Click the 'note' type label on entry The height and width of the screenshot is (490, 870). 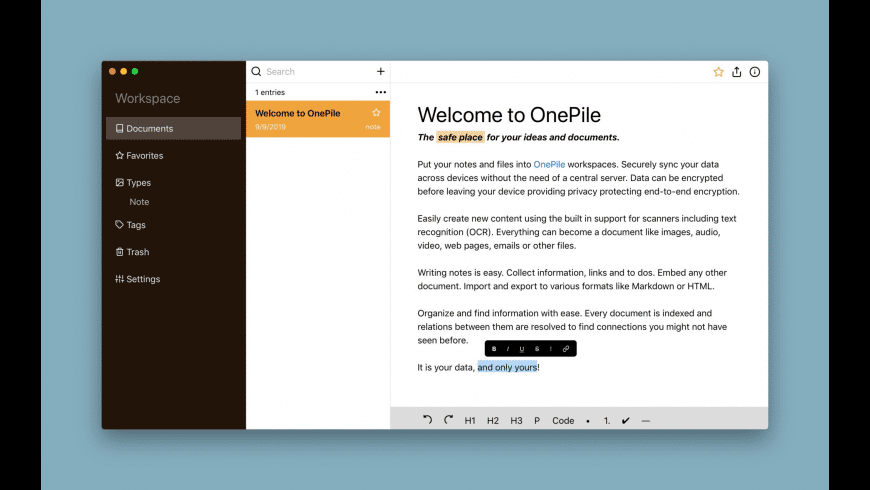click(373, 127)
